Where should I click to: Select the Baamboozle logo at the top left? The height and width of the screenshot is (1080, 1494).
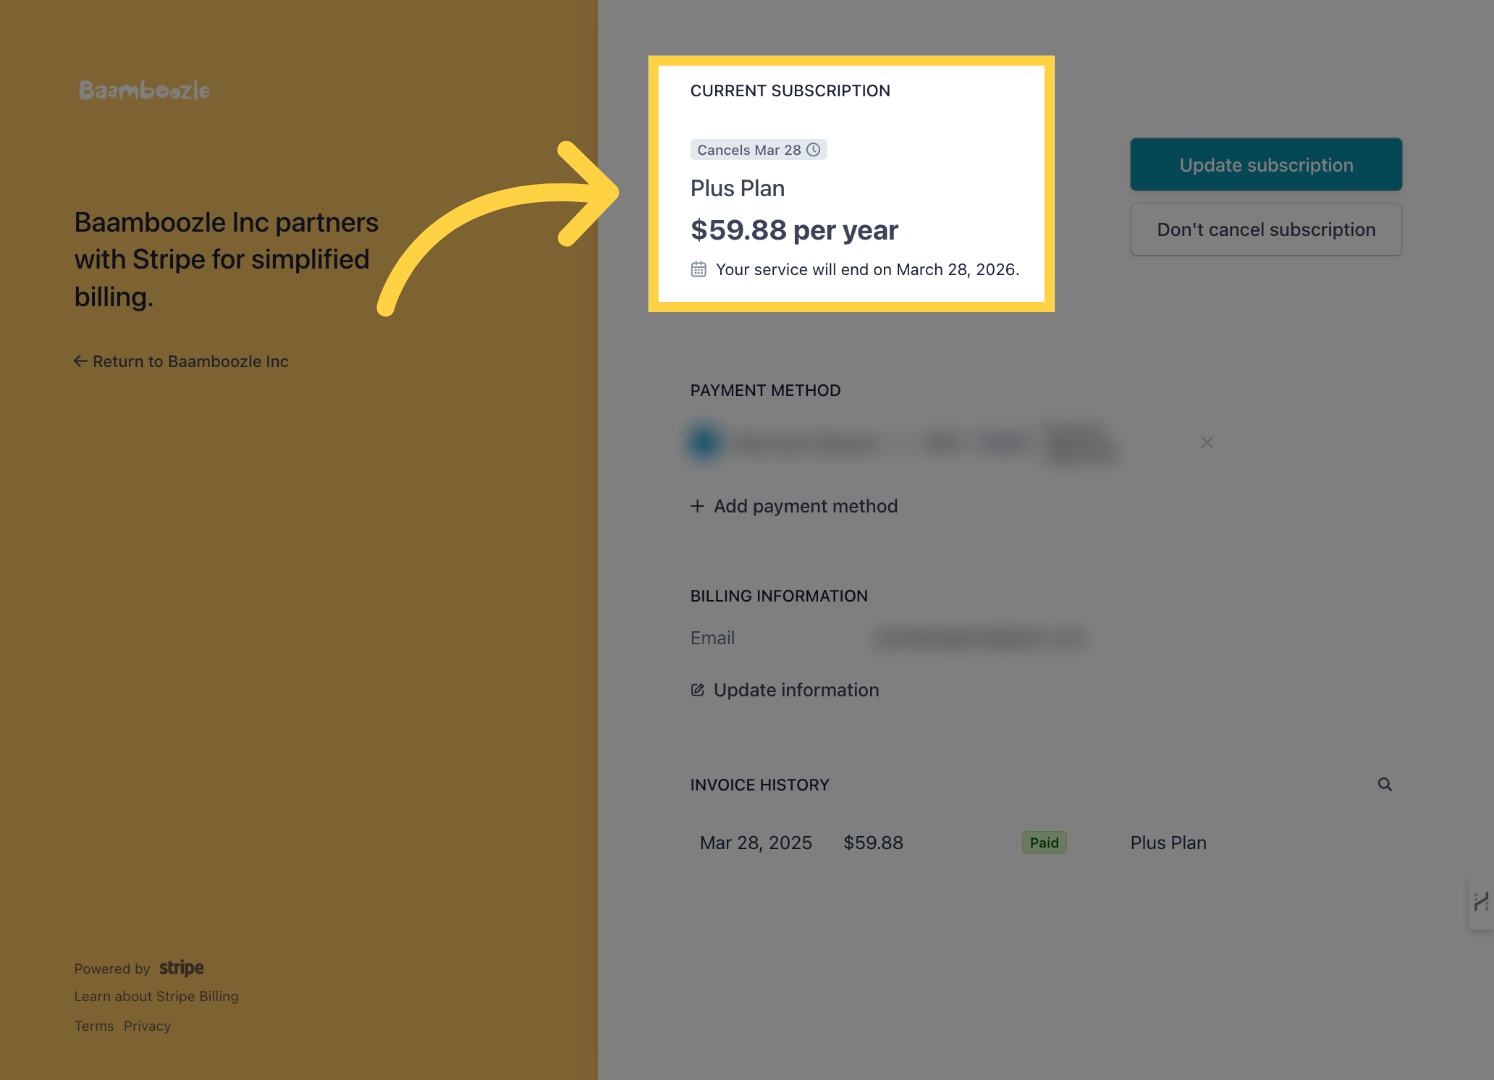143,89
